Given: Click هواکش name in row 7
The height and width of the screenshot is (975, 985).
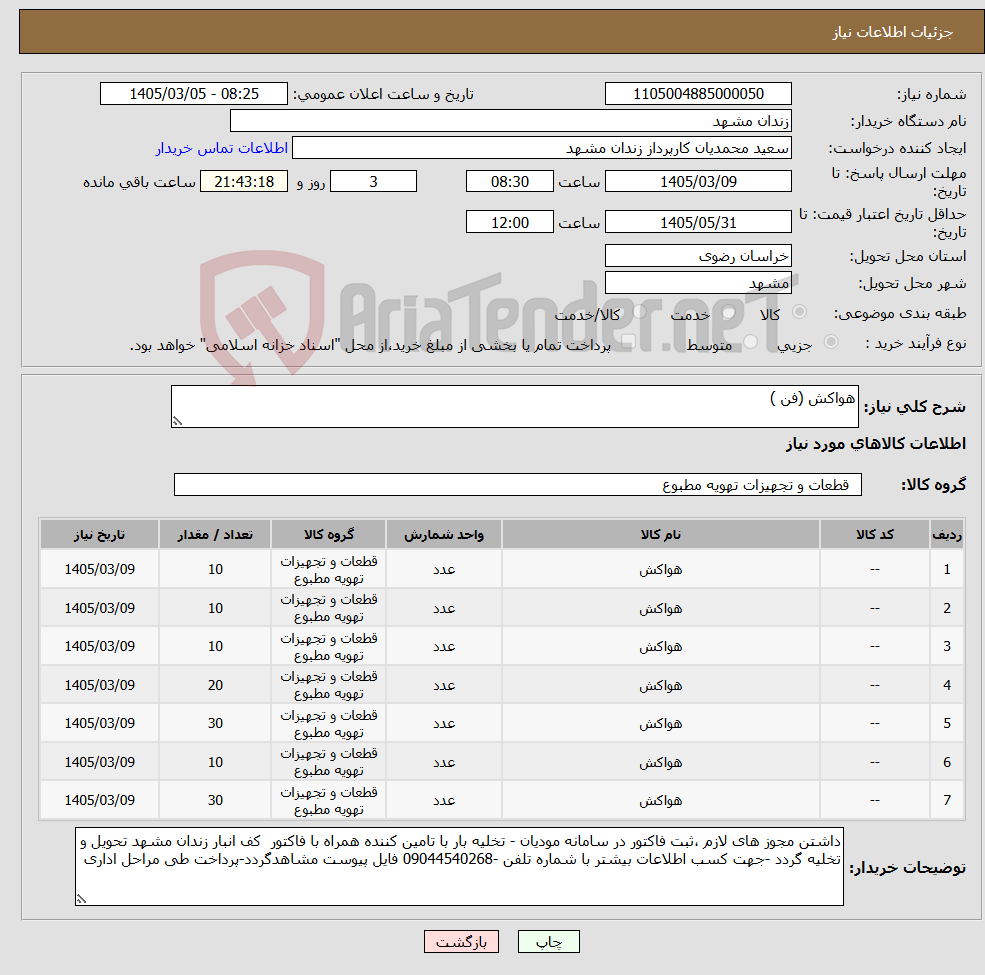Looking at the screenshot, I should tap(660, 800).
